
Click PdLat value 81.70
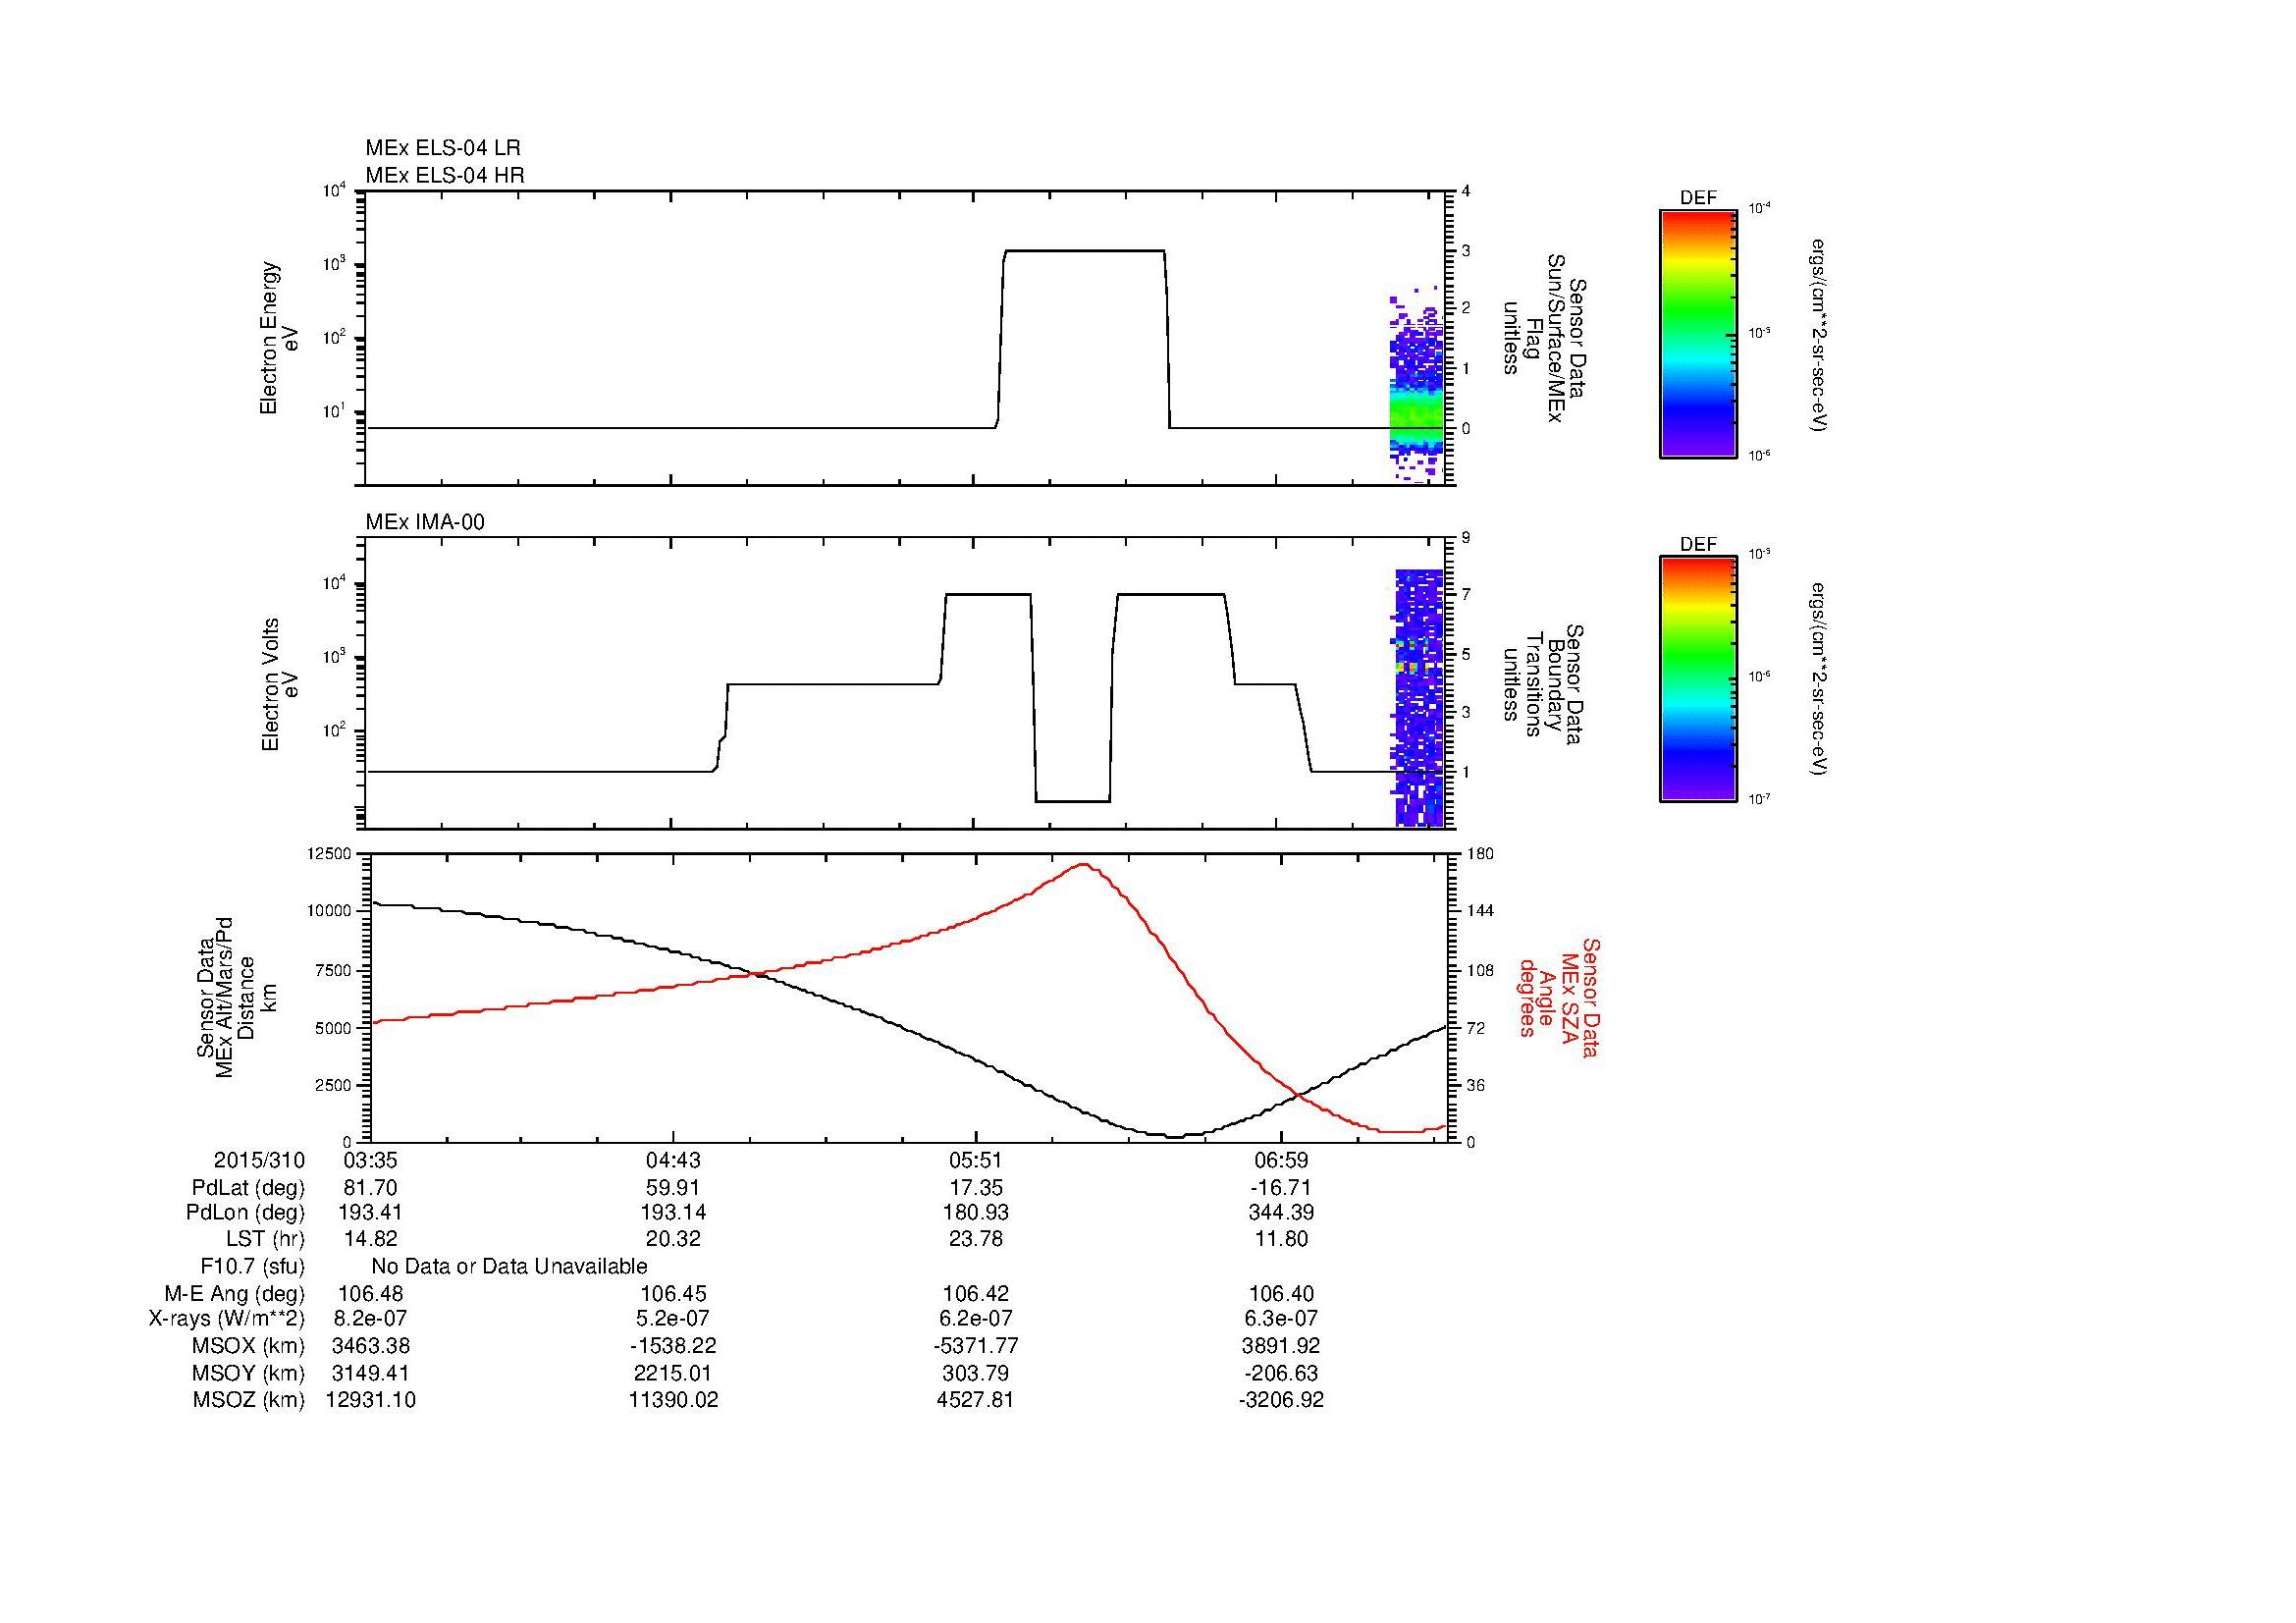[370, 1188]
